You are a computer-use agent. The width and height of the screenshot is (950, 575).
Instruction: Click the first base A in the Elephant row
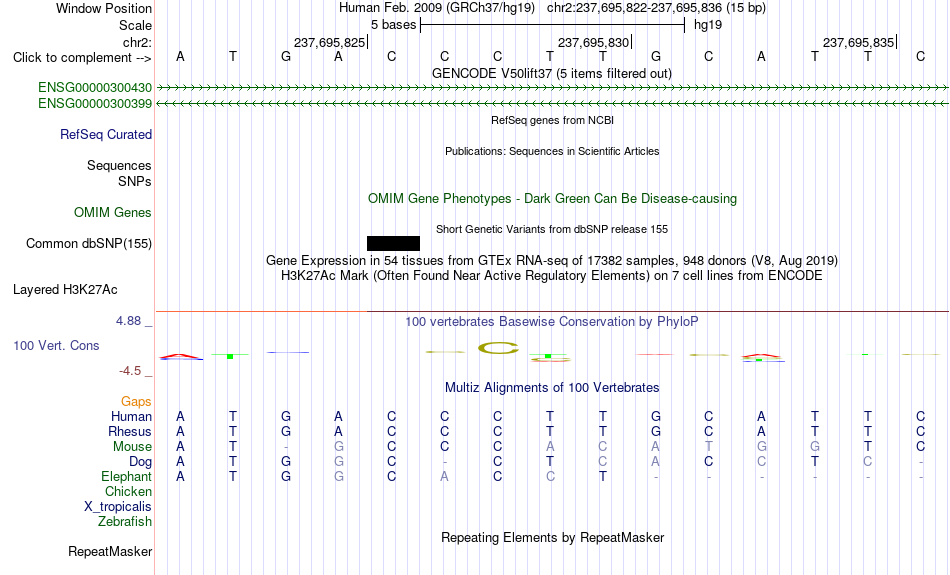click(x=180, y=477)
